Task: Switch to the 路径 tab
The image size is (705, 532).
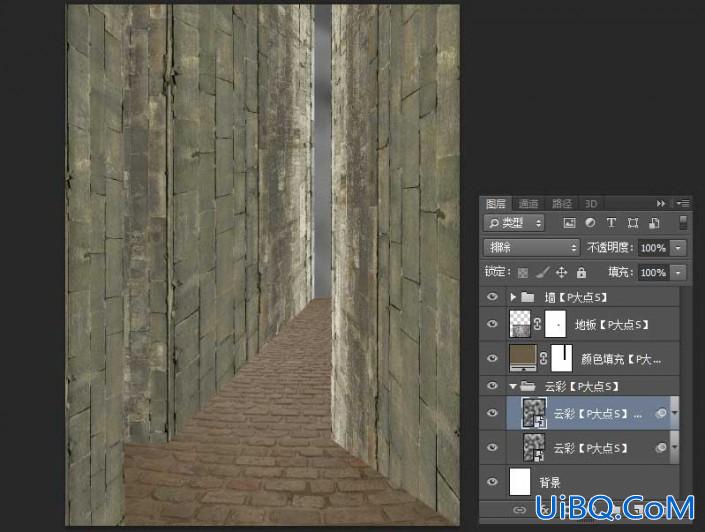Action: (562, 204)
